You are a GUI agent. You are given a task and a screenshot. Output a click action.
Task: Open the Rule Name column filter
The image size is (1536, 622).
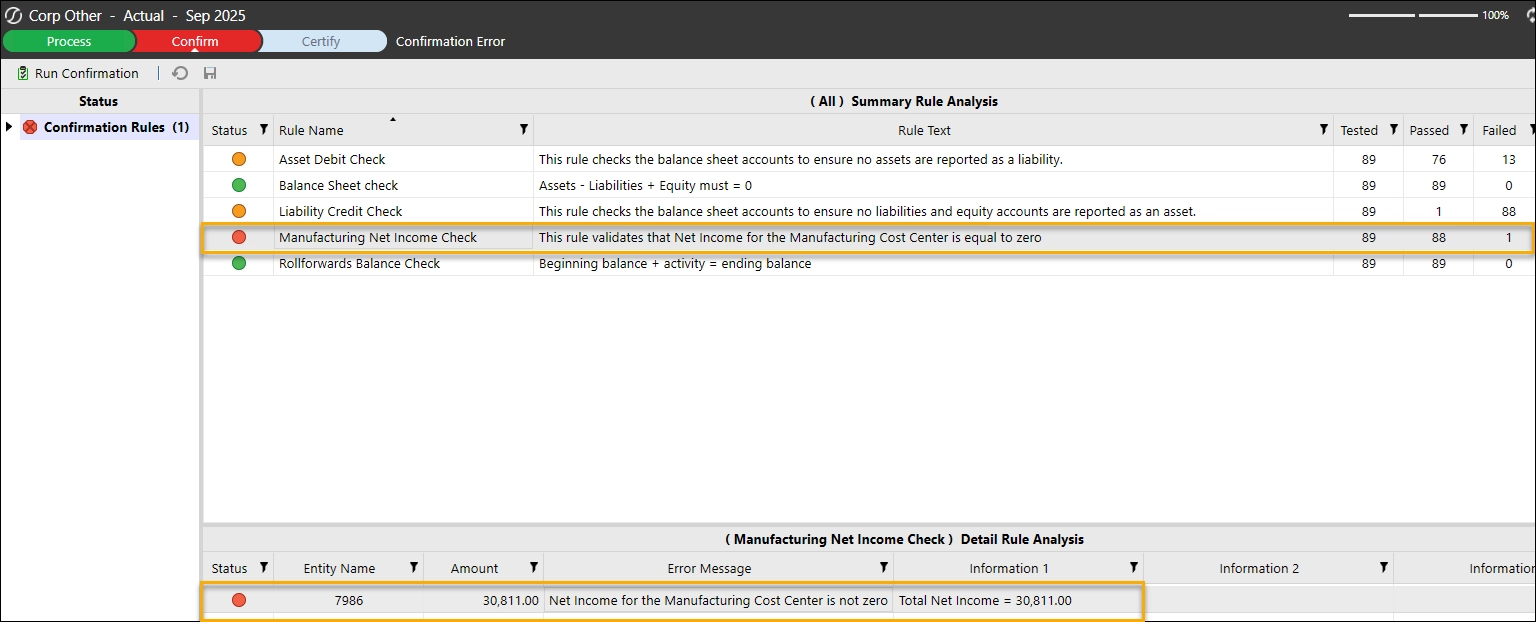pos(523,130)
